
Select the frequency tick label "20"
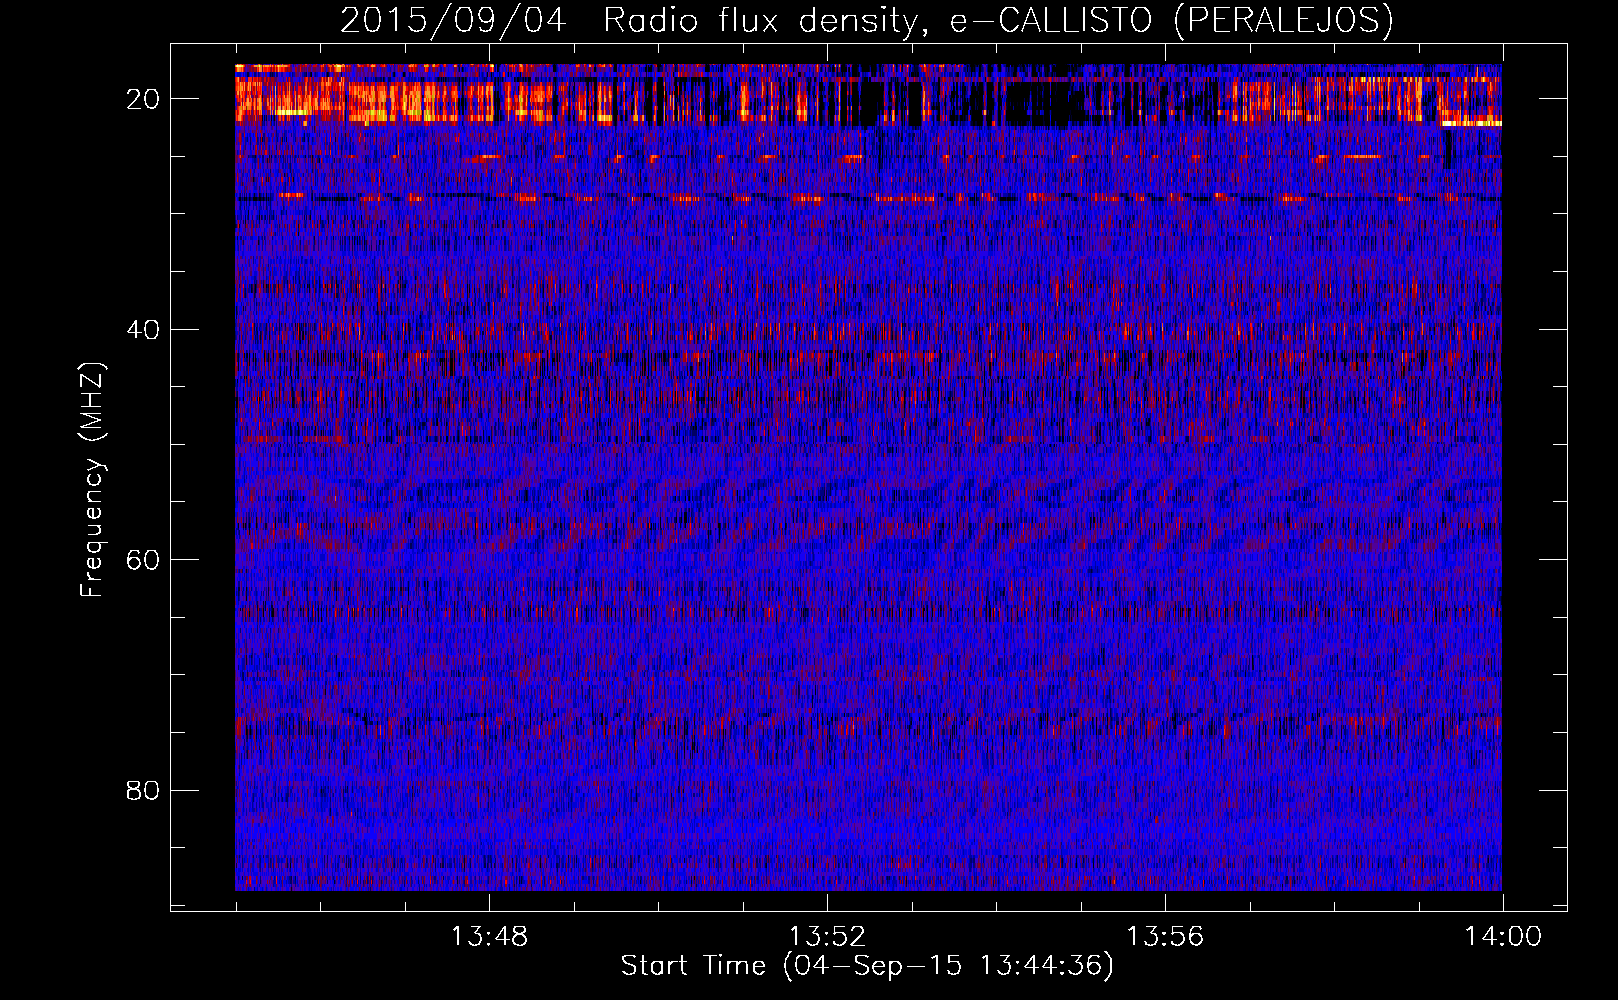[144, 99]
